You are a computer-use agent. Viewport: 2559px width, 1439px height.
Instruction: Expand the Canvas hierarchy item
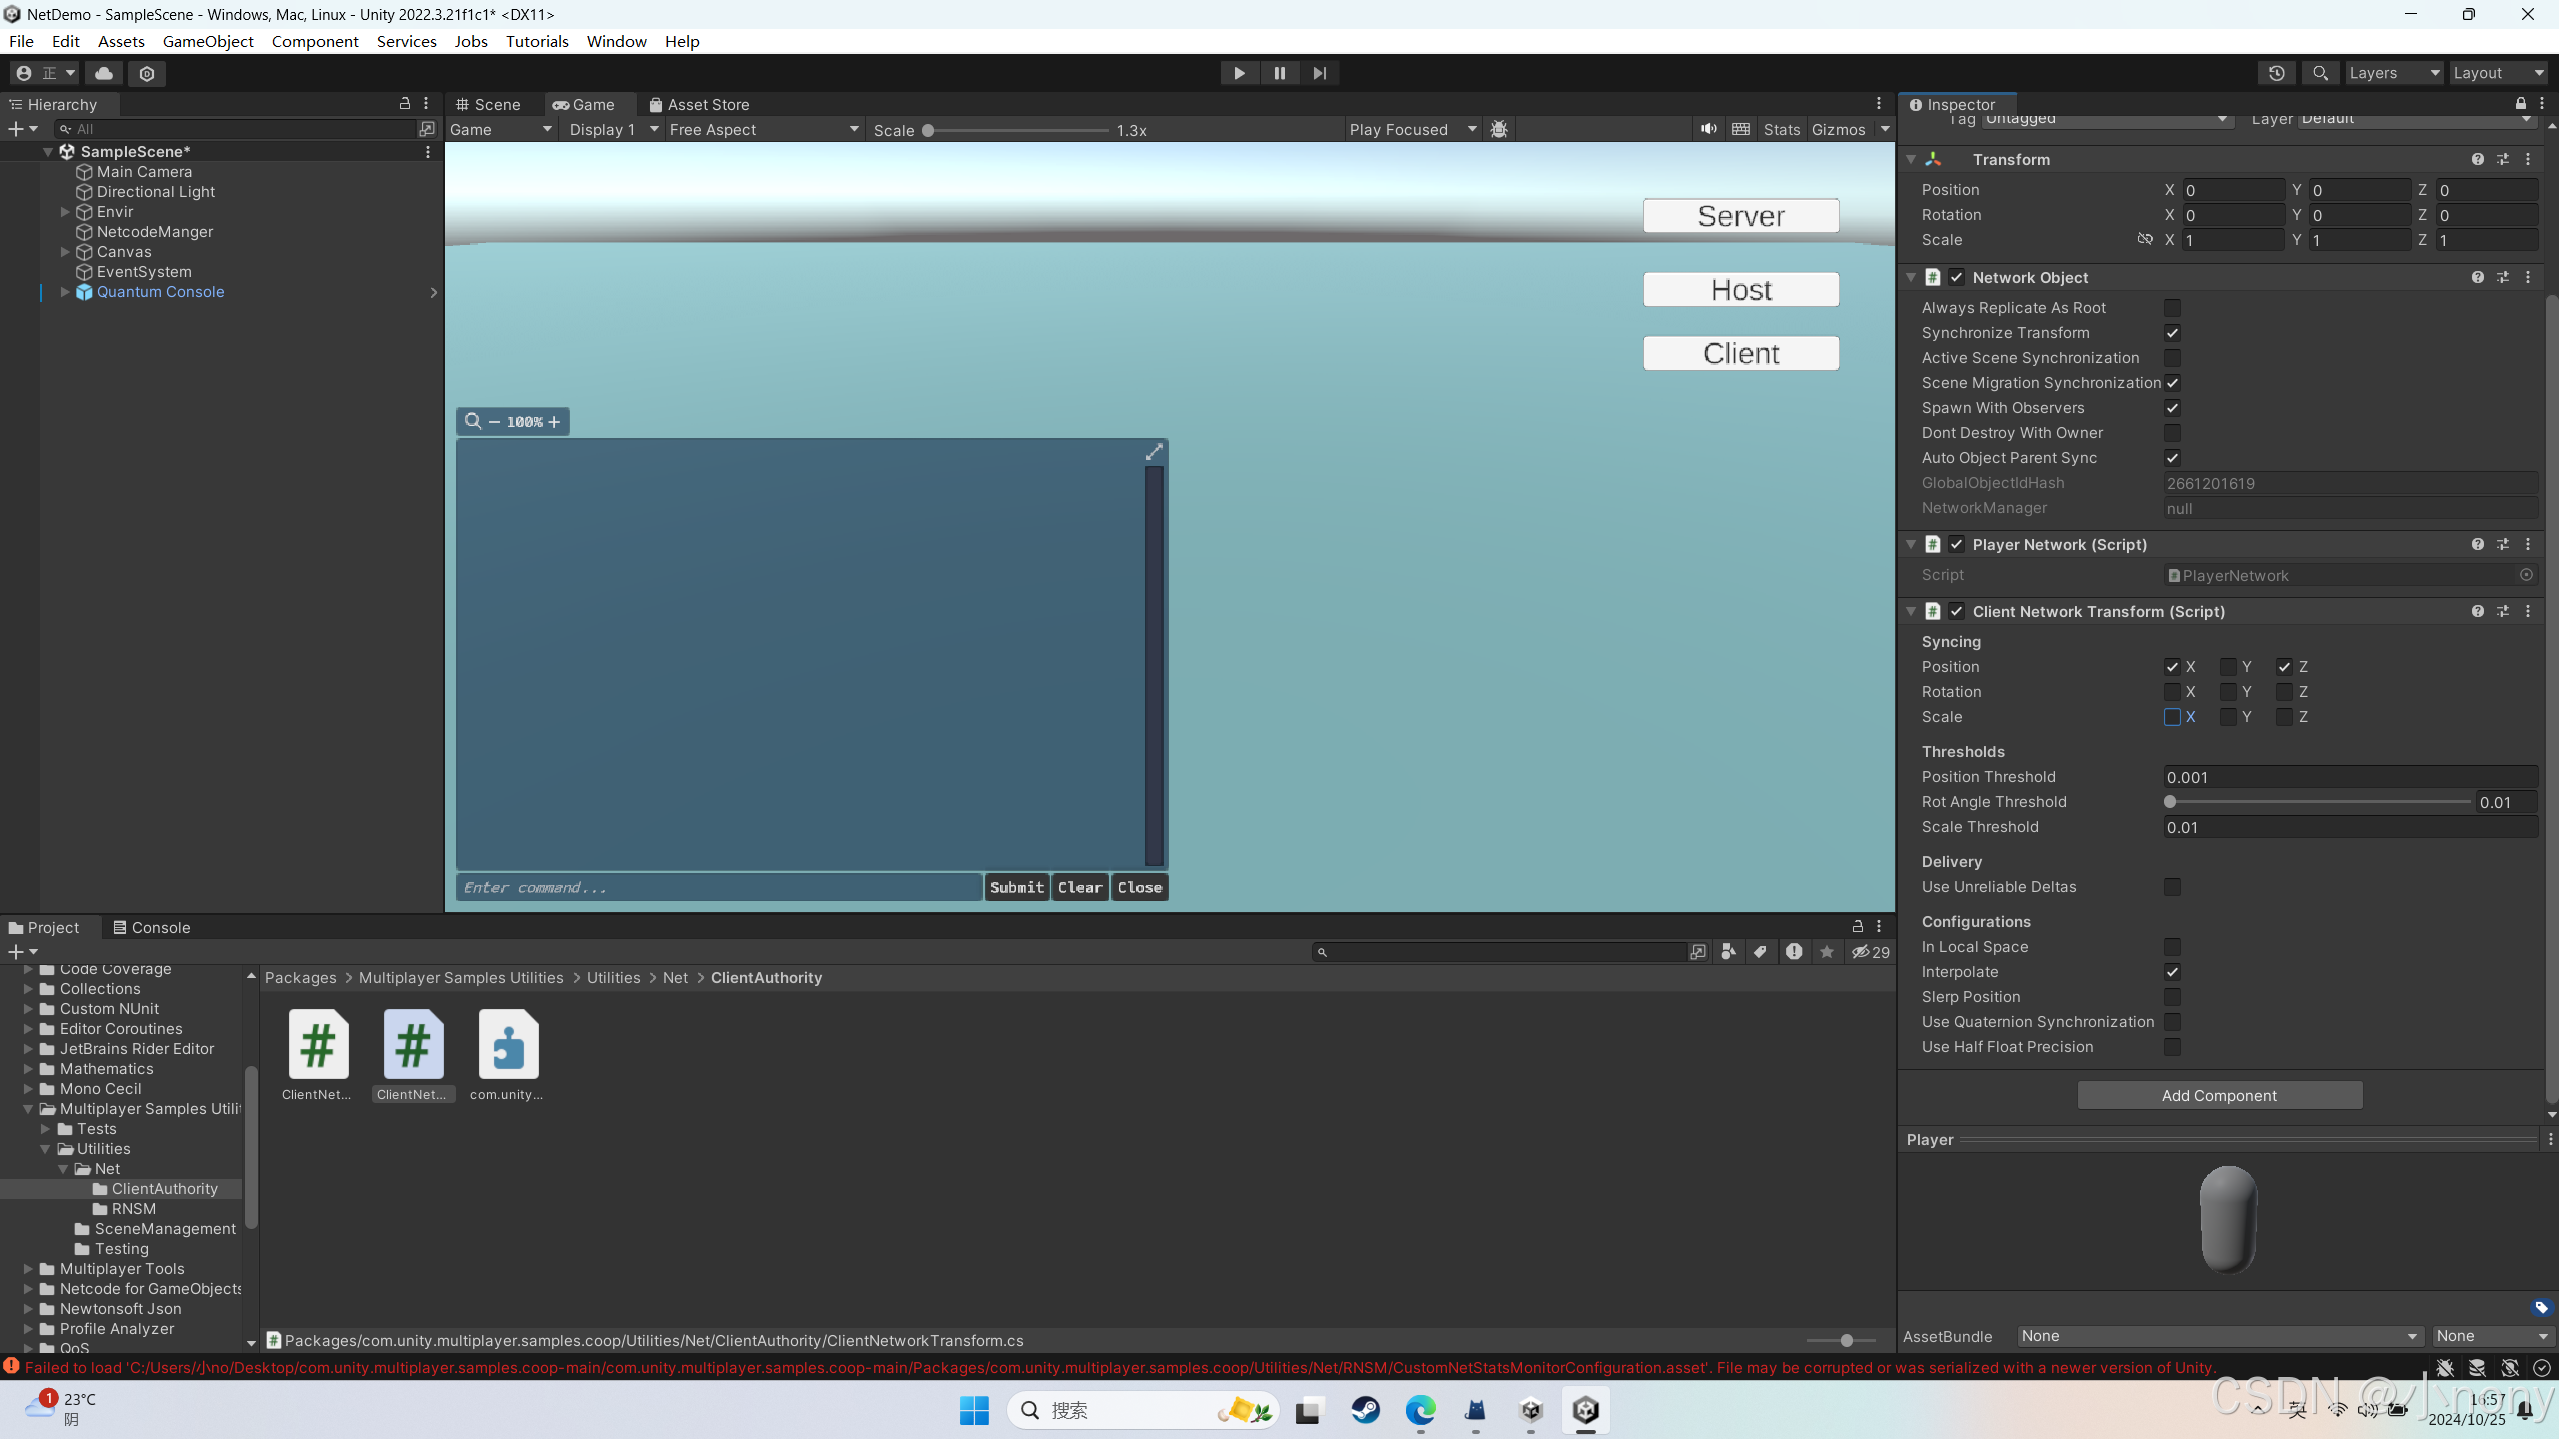[x=64, y=251]
